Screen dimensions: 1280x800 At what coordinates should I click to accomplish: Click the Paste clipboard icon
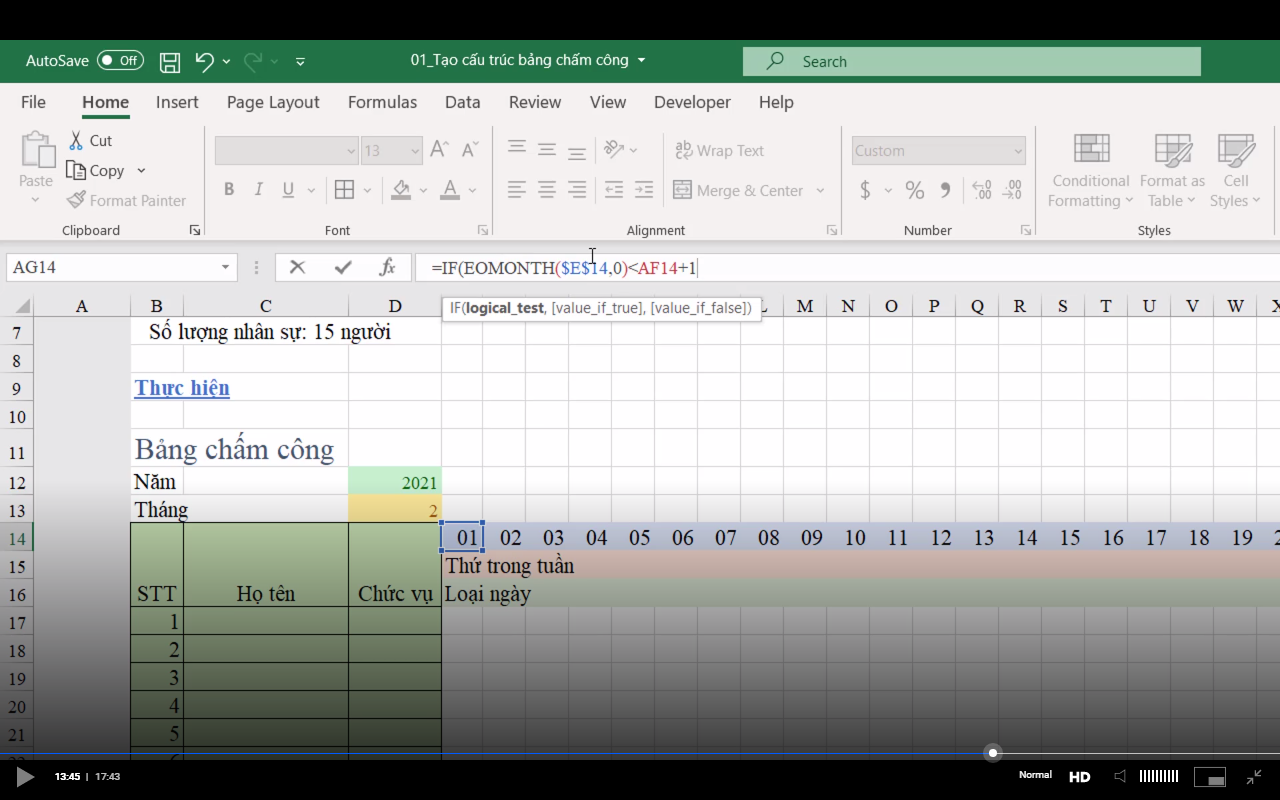click(x=37, y=150)
